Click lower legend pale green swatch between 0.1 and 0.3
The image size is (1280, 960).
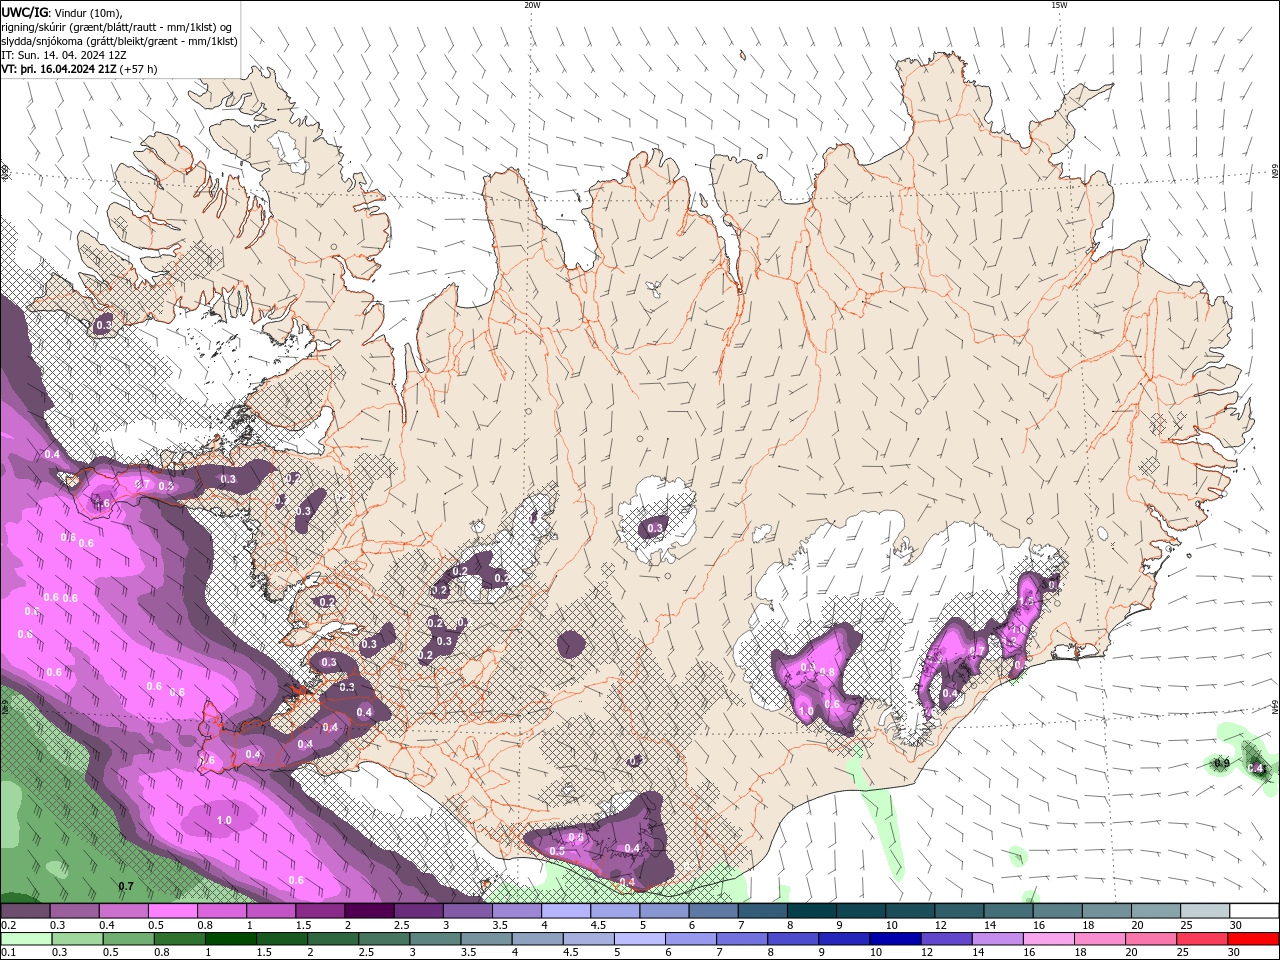point(25,939)
